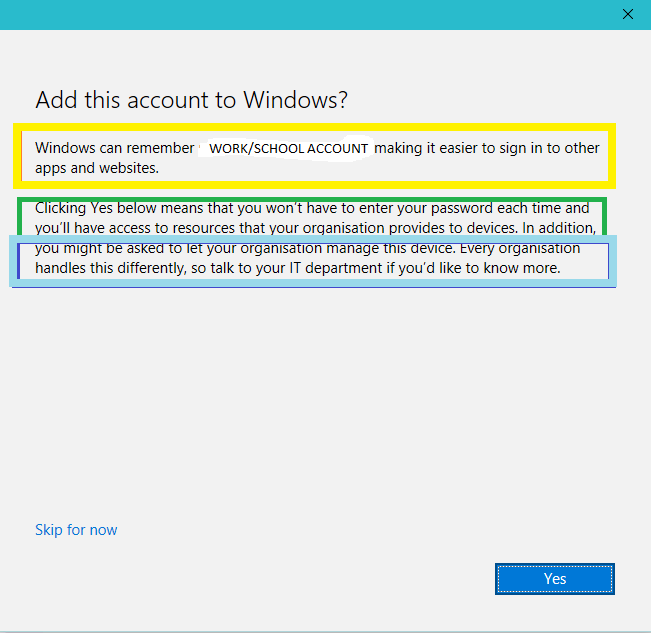
Task: Close the dialog with the X icon
Action: click(628, 14)
